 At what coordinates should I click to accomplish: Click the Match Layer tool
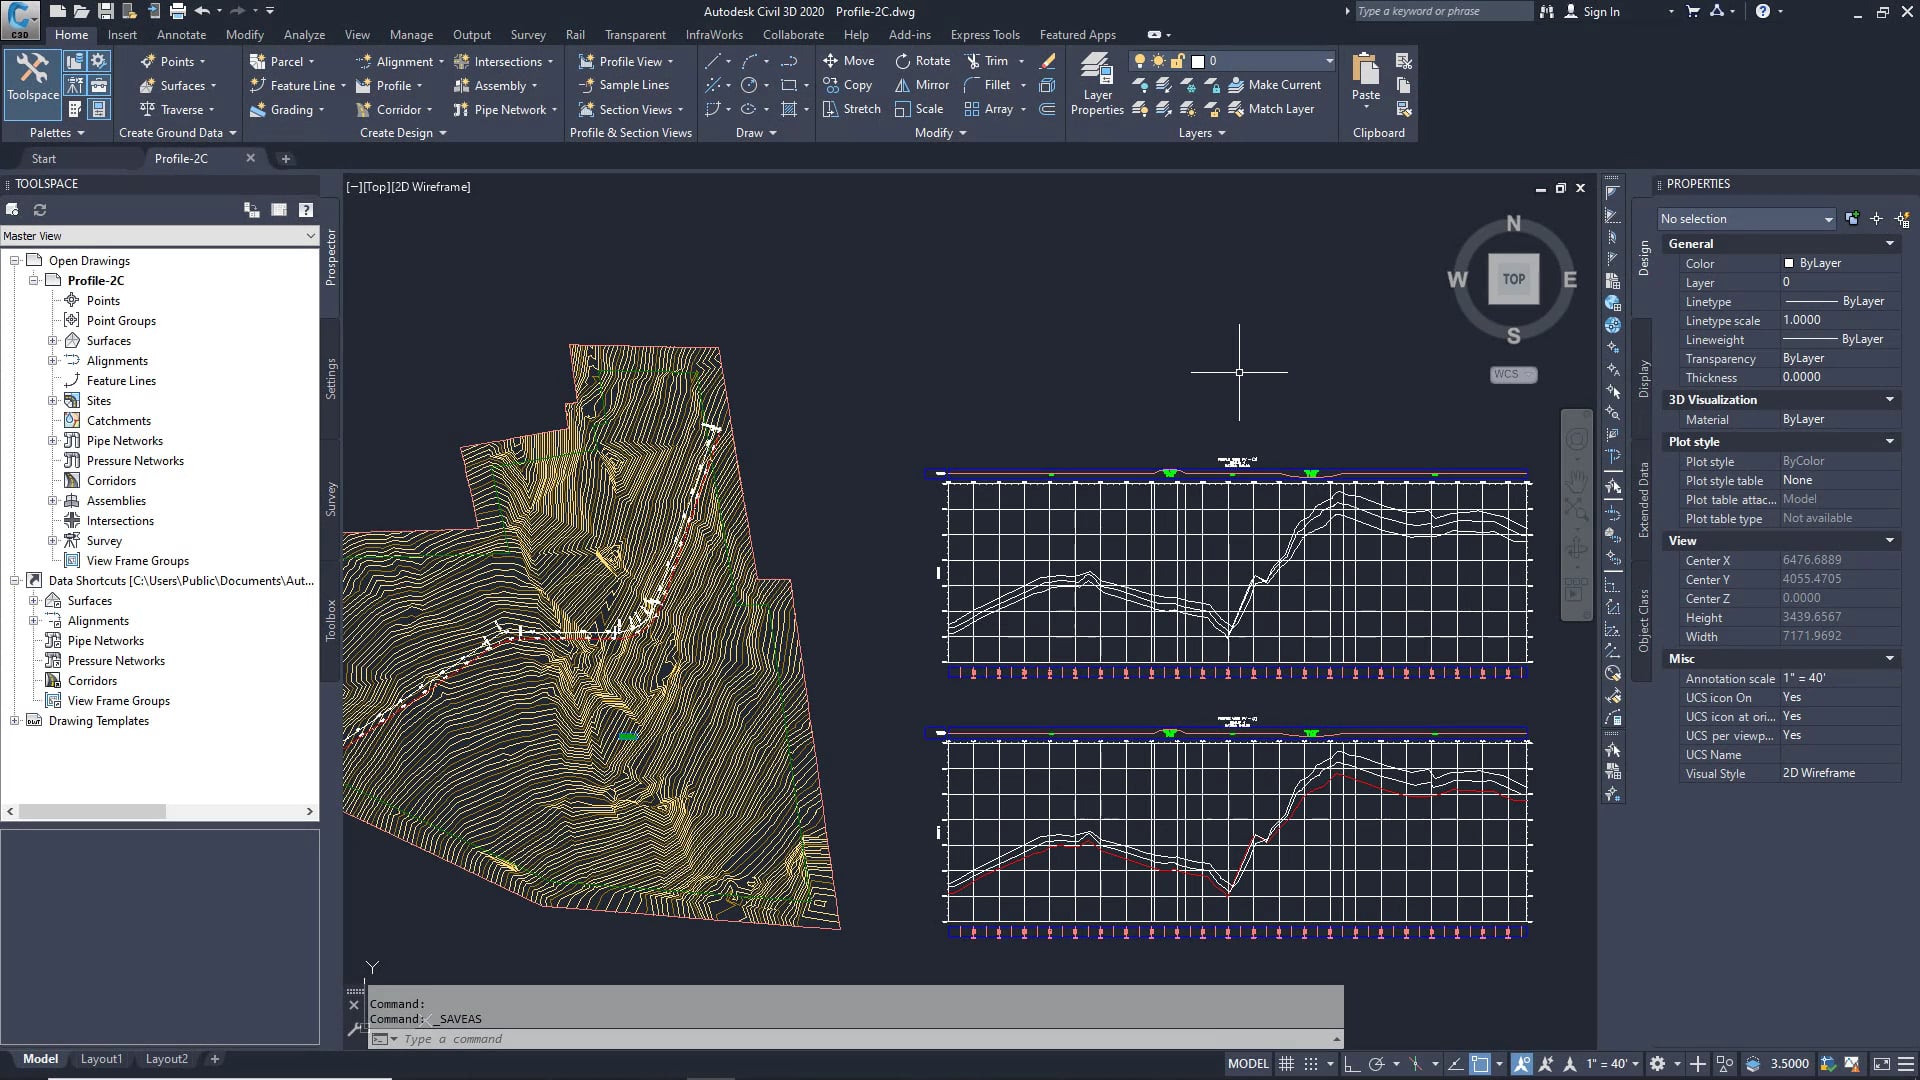pos(1271,109)
